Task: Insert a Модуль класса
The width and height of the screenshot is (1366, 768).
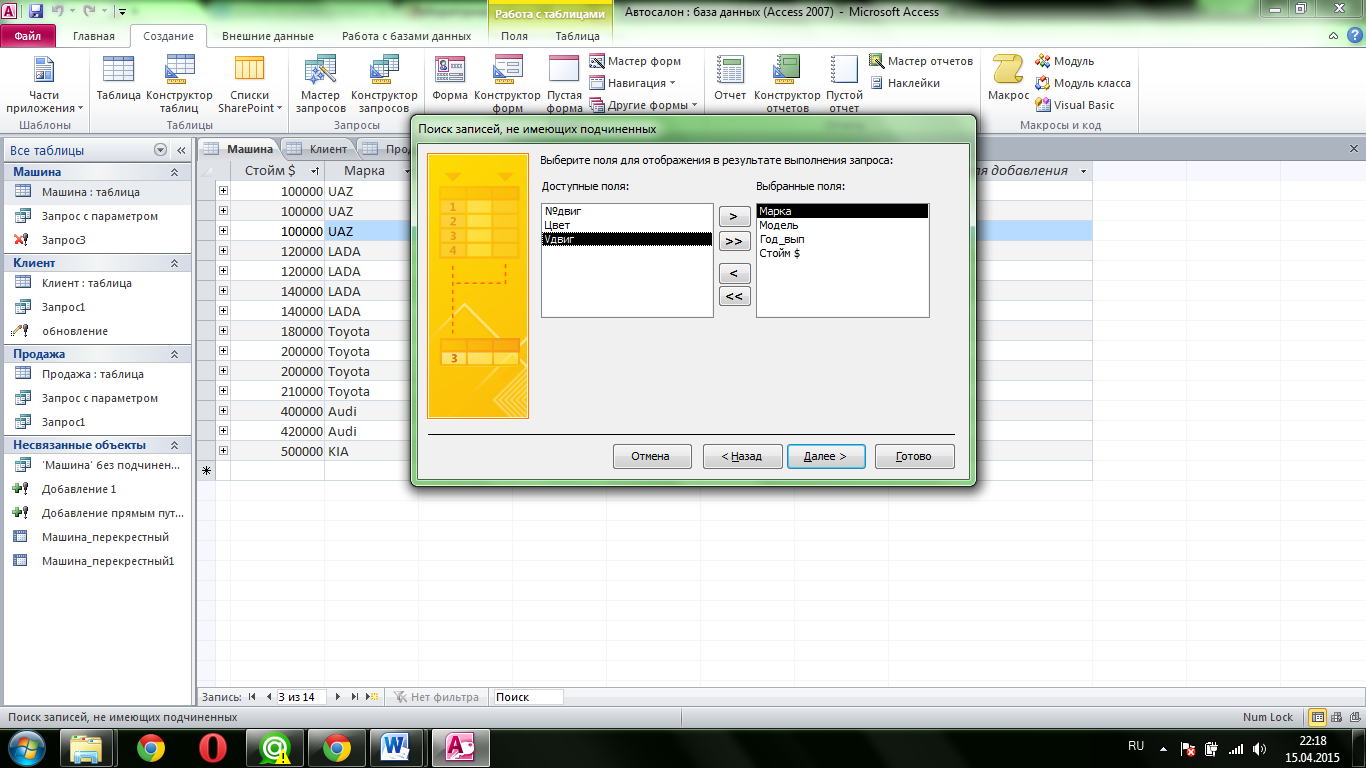Action: point(1084,83)
